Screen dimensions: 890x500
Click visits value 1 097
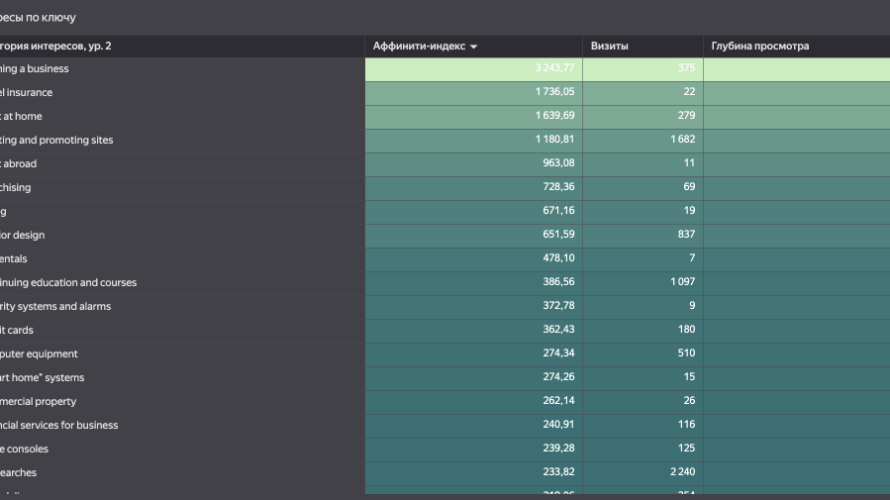682,283
